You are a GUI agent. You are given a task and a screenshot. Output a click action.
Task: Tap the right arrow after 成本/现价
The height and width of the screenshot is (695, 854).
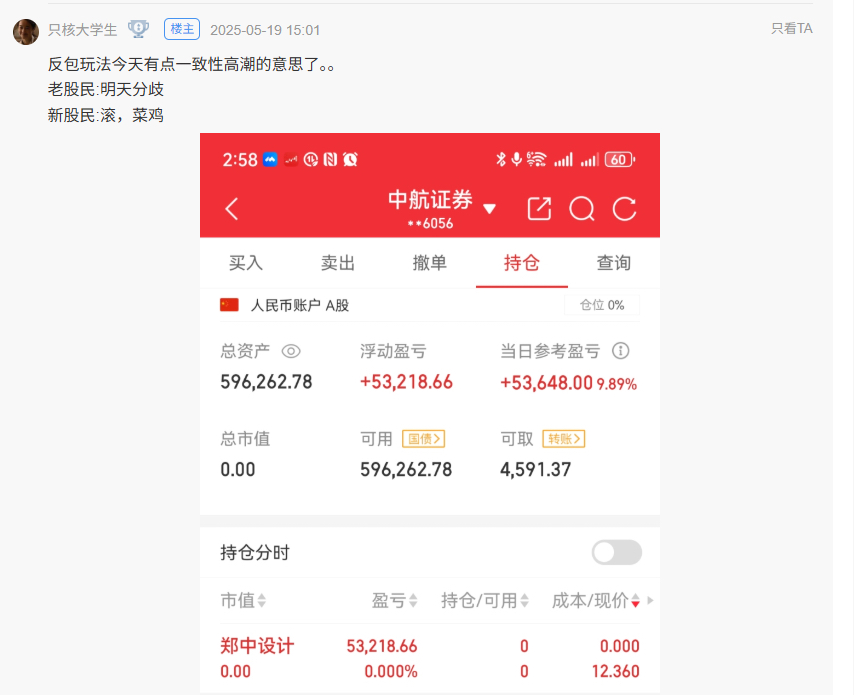650,601
